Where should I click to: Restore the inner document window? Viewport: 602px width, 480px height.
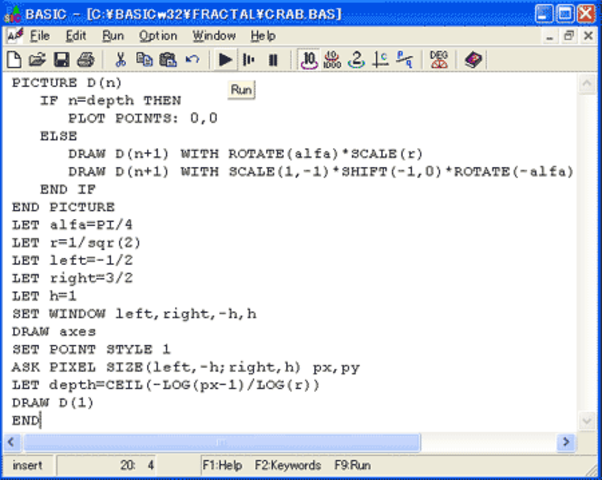pos(569,36)
